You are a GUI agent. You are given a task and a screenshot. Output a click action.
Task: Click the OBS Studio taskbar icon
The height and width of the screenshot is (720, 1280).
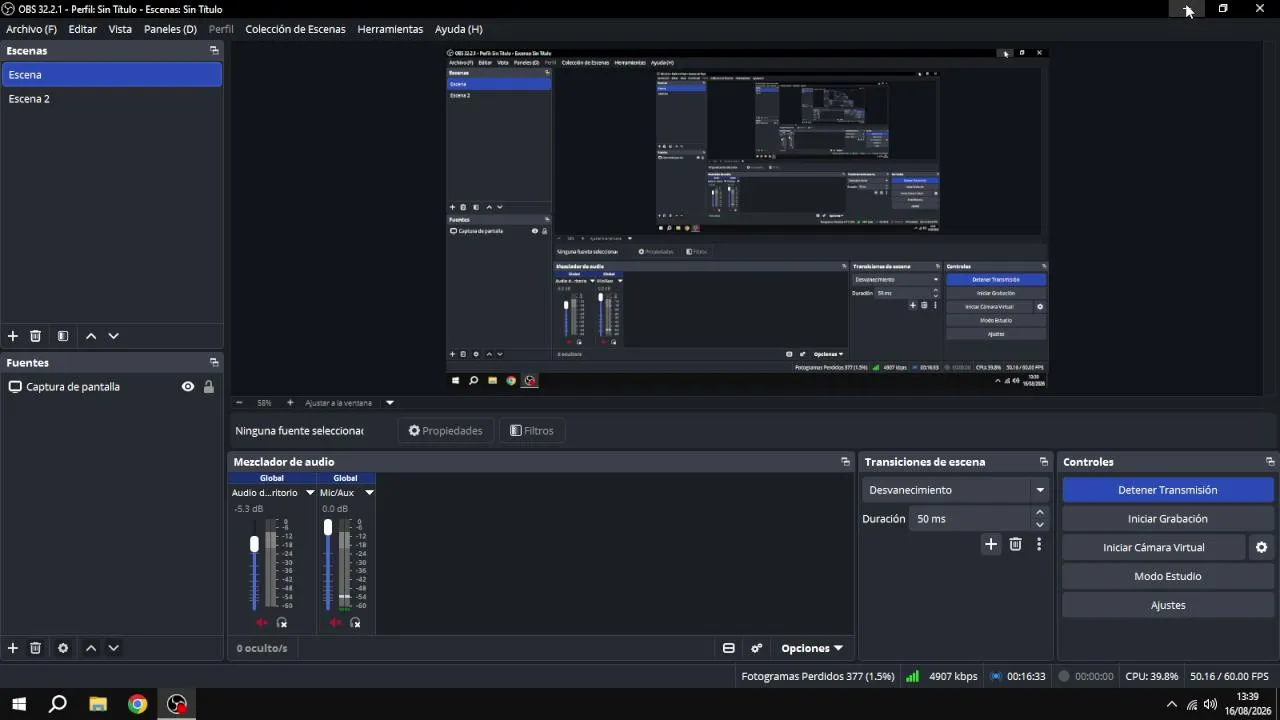pos(177,704)
